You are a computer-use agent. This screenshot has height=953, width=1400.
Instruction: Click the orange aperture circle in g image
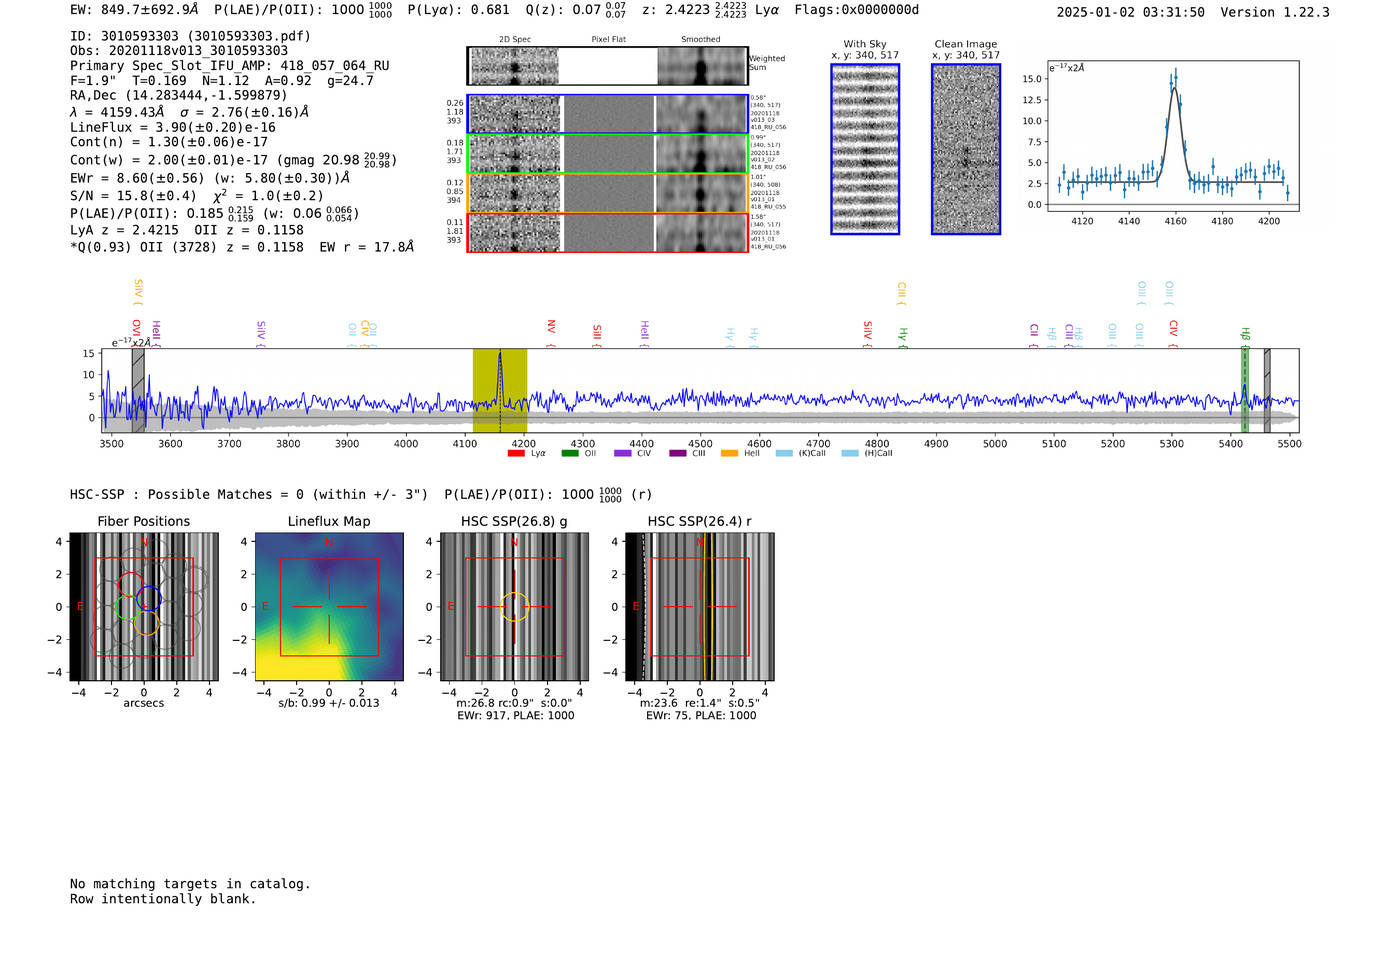point(514,607)
